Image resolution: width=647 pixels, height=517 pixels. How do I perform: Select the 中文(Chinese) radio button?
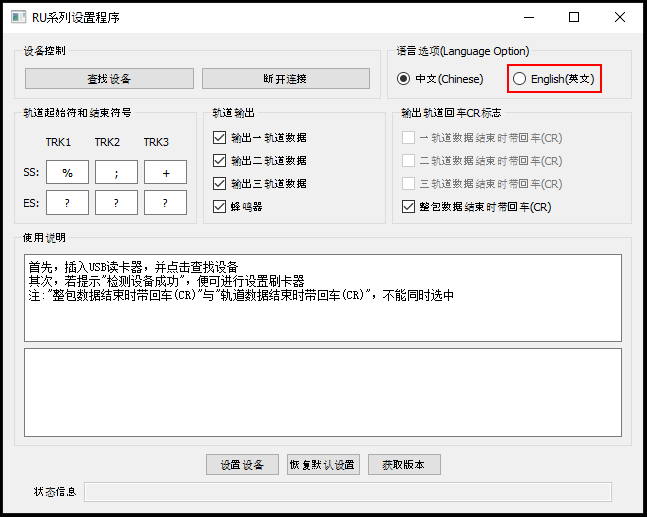tap(404, 79)
